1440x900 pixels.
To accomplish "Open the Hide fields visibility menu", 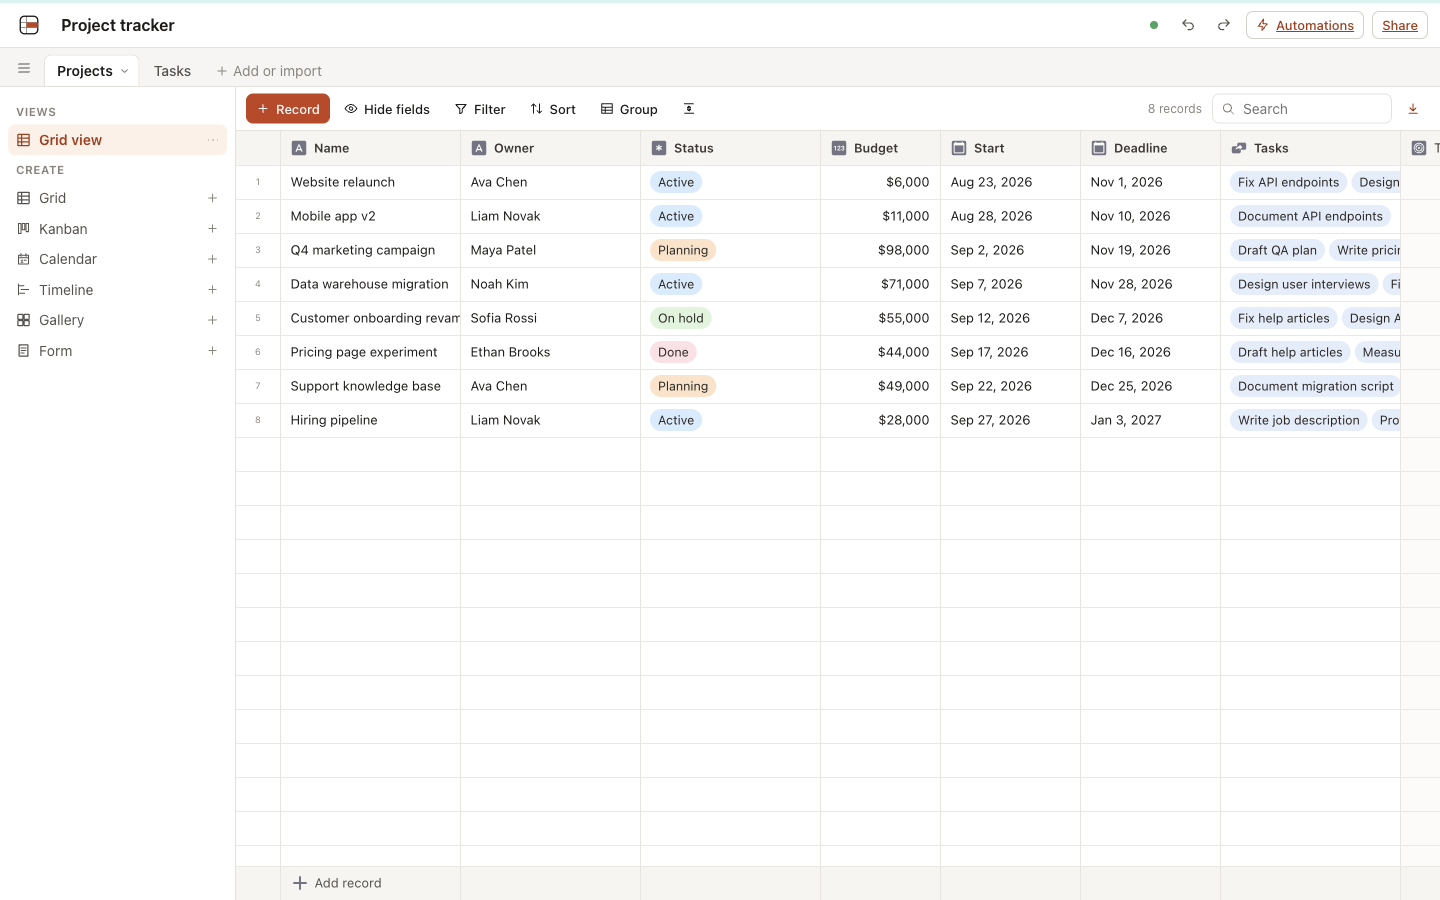I will click(x=387, y=109).
